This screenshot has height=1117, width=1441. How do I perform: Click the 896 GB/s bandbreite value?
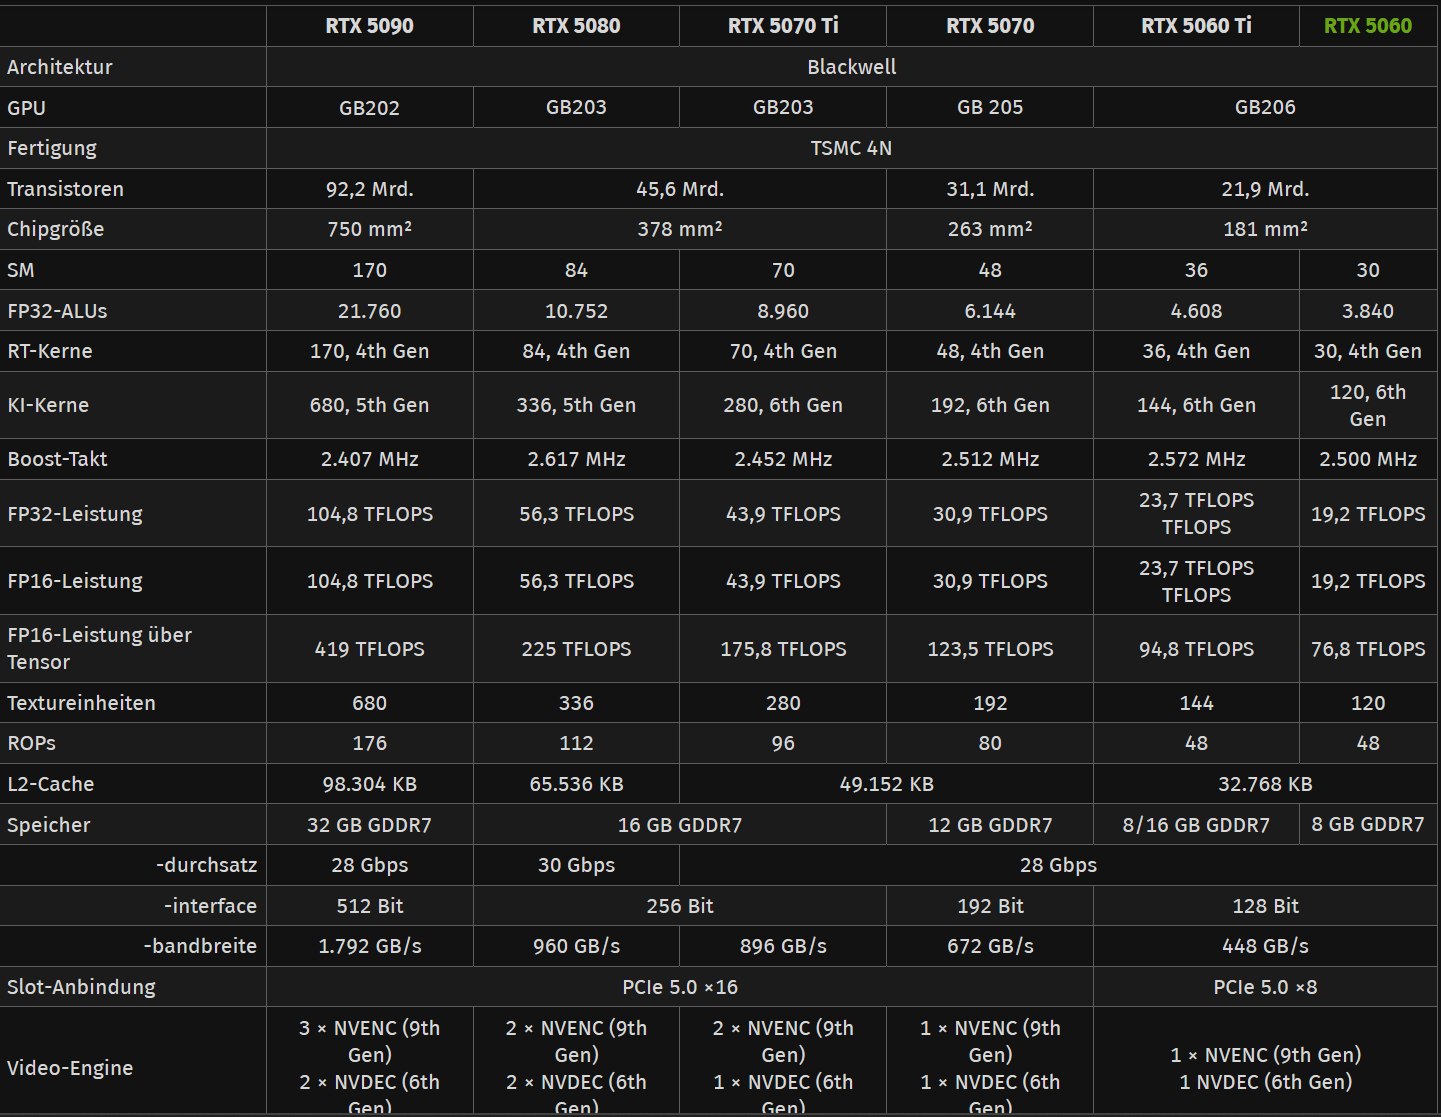click(x=783, y=946)
